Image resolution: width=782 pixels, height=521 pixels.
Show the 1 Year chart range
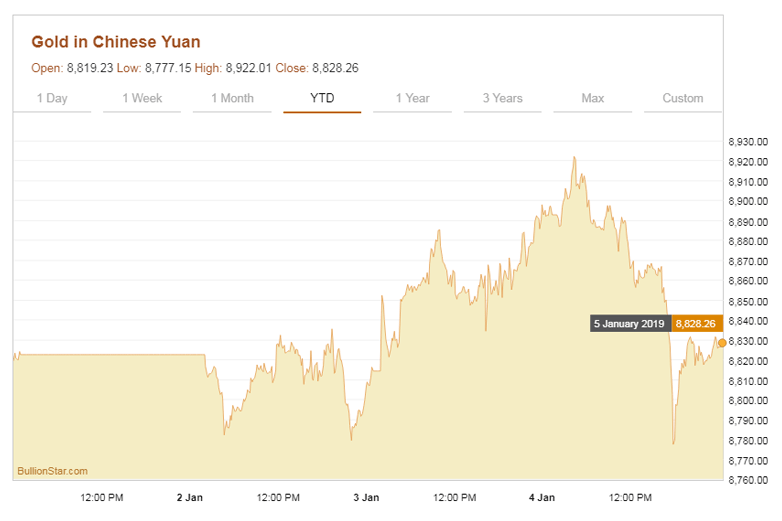click(412, 98)
